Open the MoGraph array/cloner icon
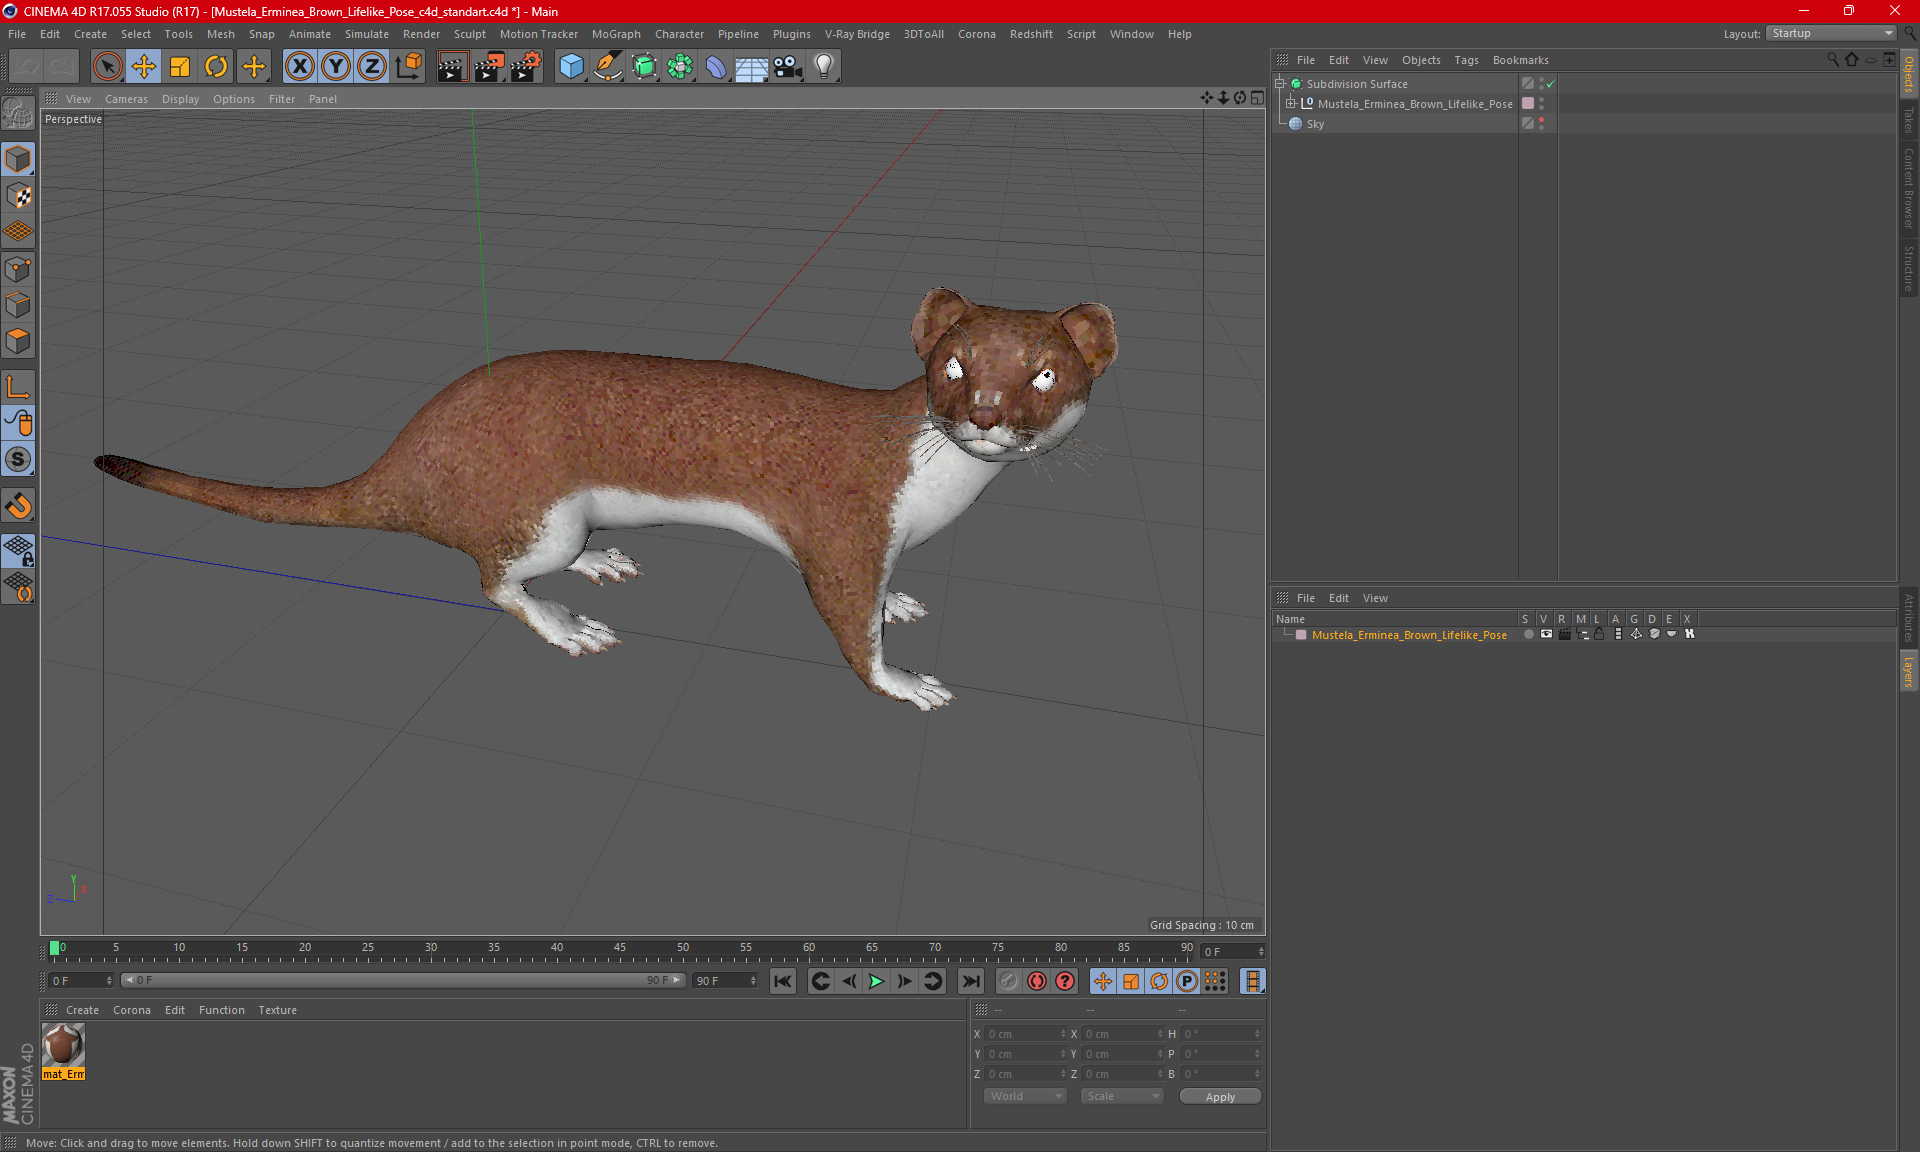Screen dimensions: 1920x1152 coord(680,67)
